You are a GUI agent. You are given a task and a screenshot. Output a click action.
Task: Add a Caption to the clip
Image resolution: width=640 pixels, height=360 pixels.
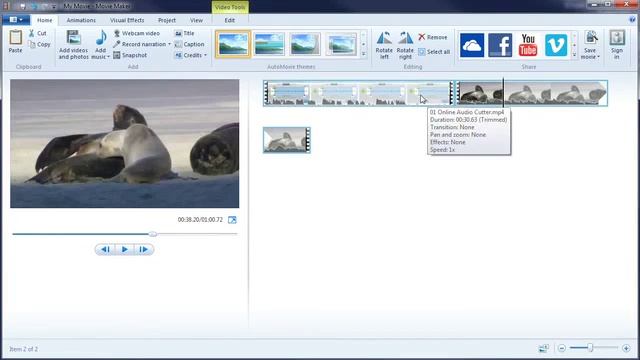click(x=189, y=44)
